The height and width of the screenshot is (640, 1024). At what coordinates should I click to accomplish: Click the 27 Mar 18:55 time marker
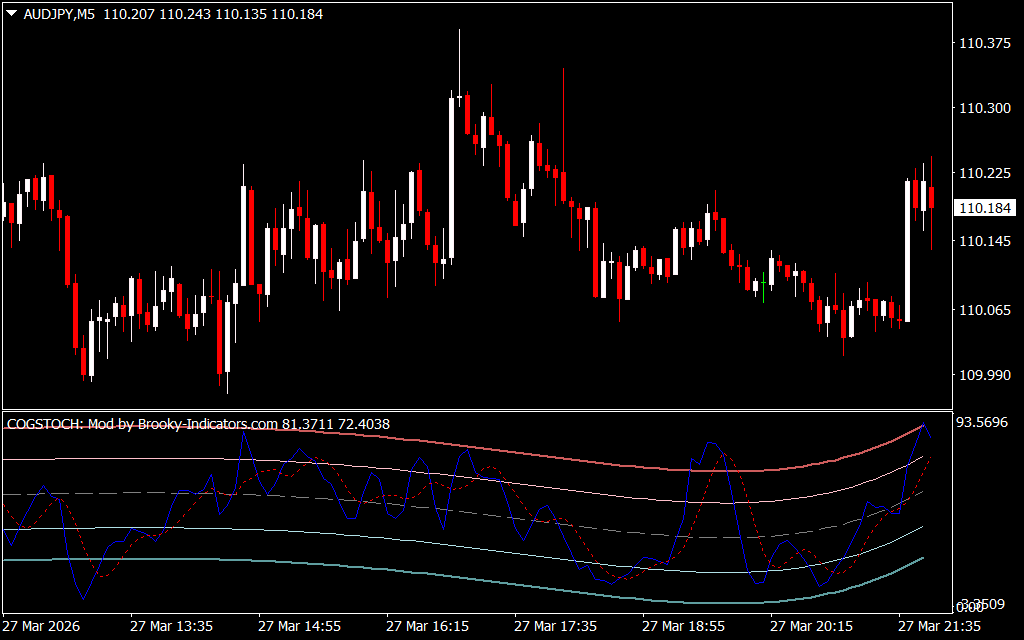(x=685, y=626)
